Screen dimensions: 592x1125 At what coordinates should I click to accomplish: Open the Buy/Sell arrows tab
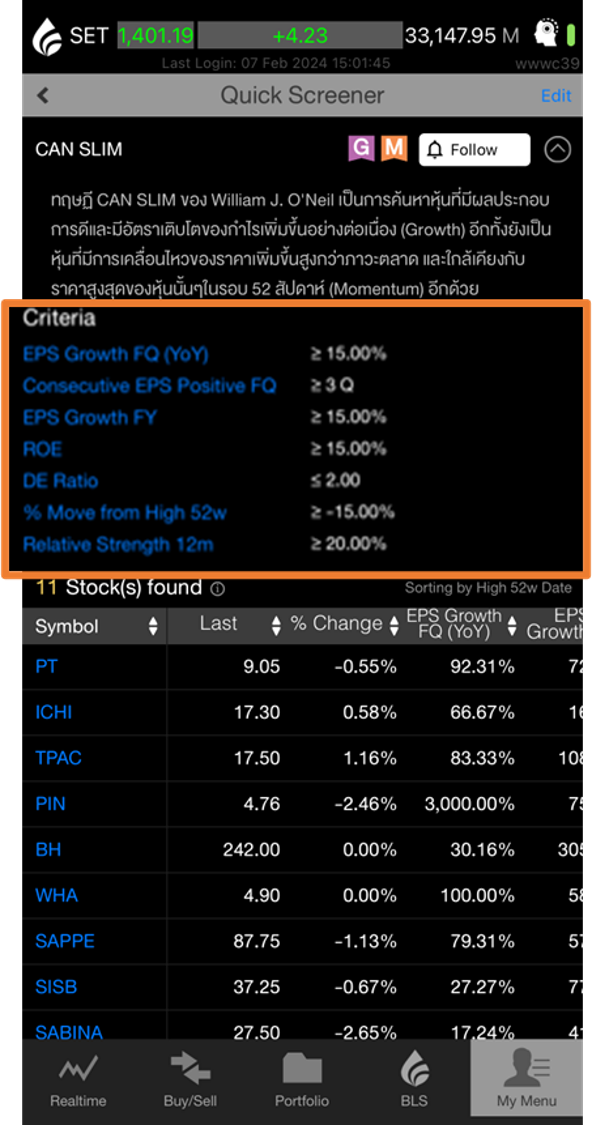[189, 1070]
